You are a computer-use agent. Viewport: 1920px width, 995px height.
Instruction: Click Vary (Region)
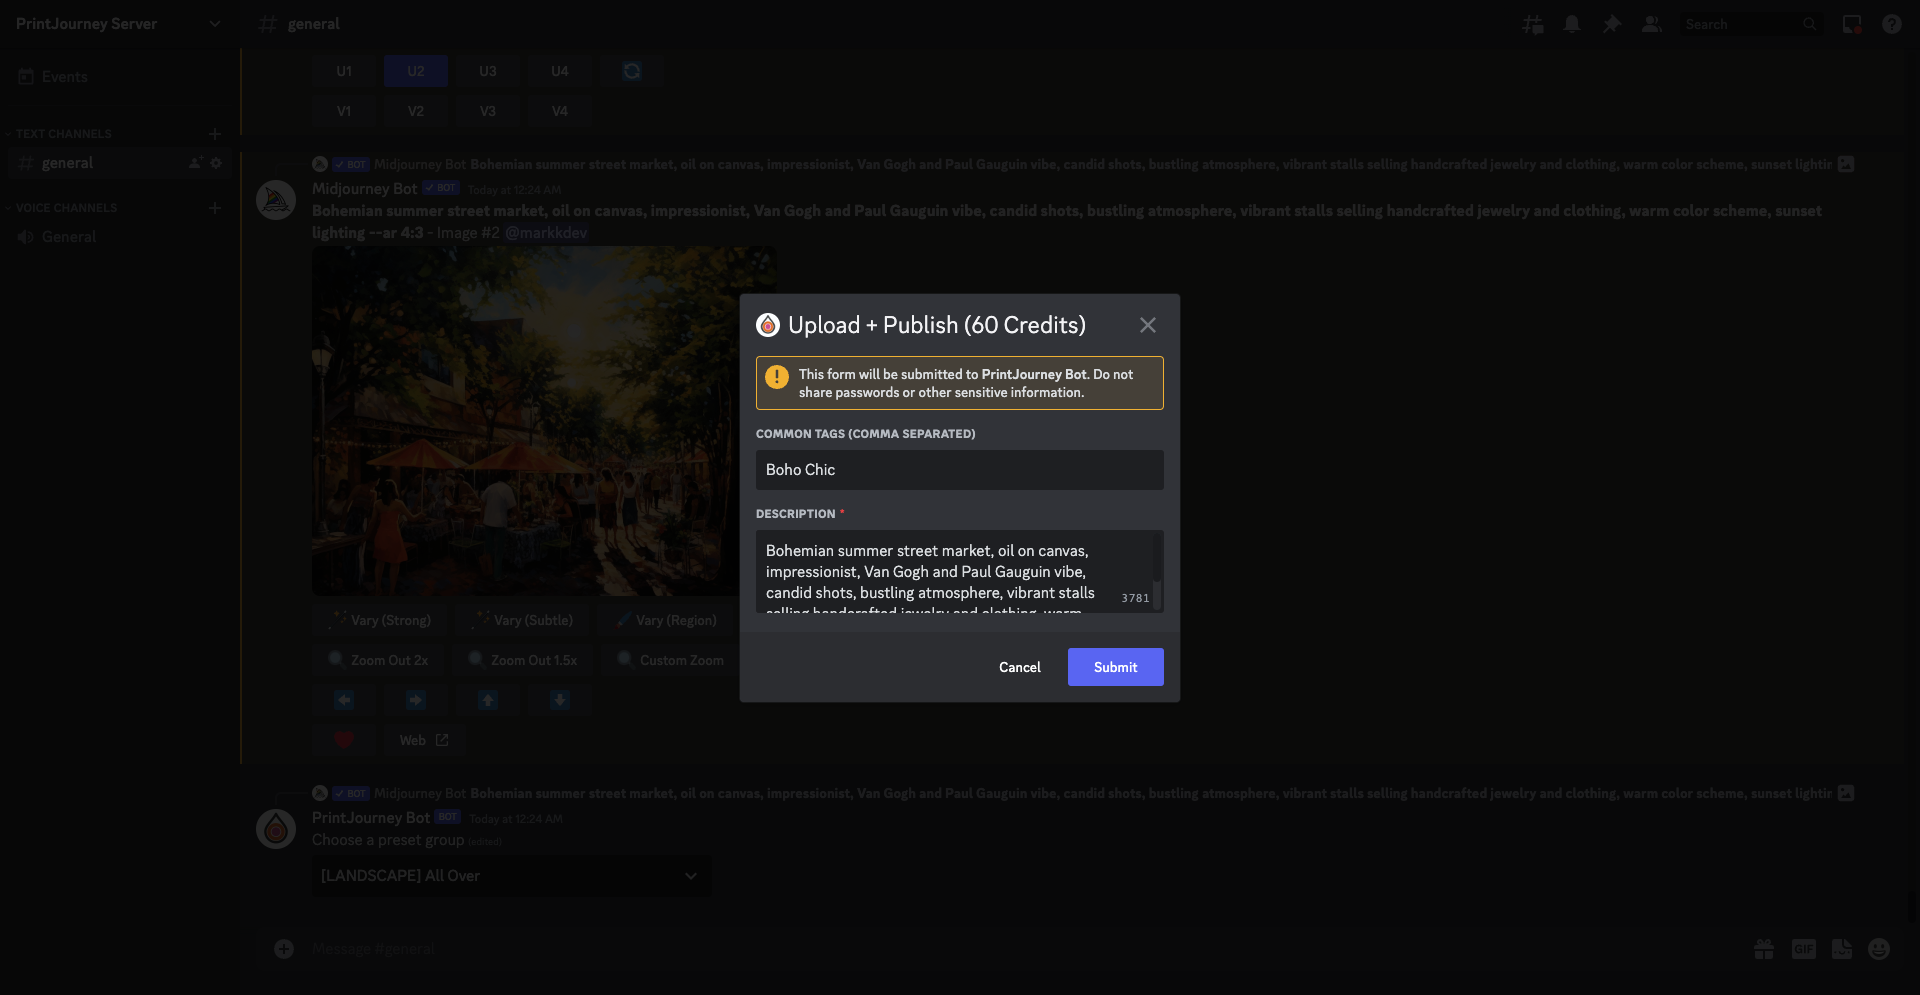click(x=666, y=620)
